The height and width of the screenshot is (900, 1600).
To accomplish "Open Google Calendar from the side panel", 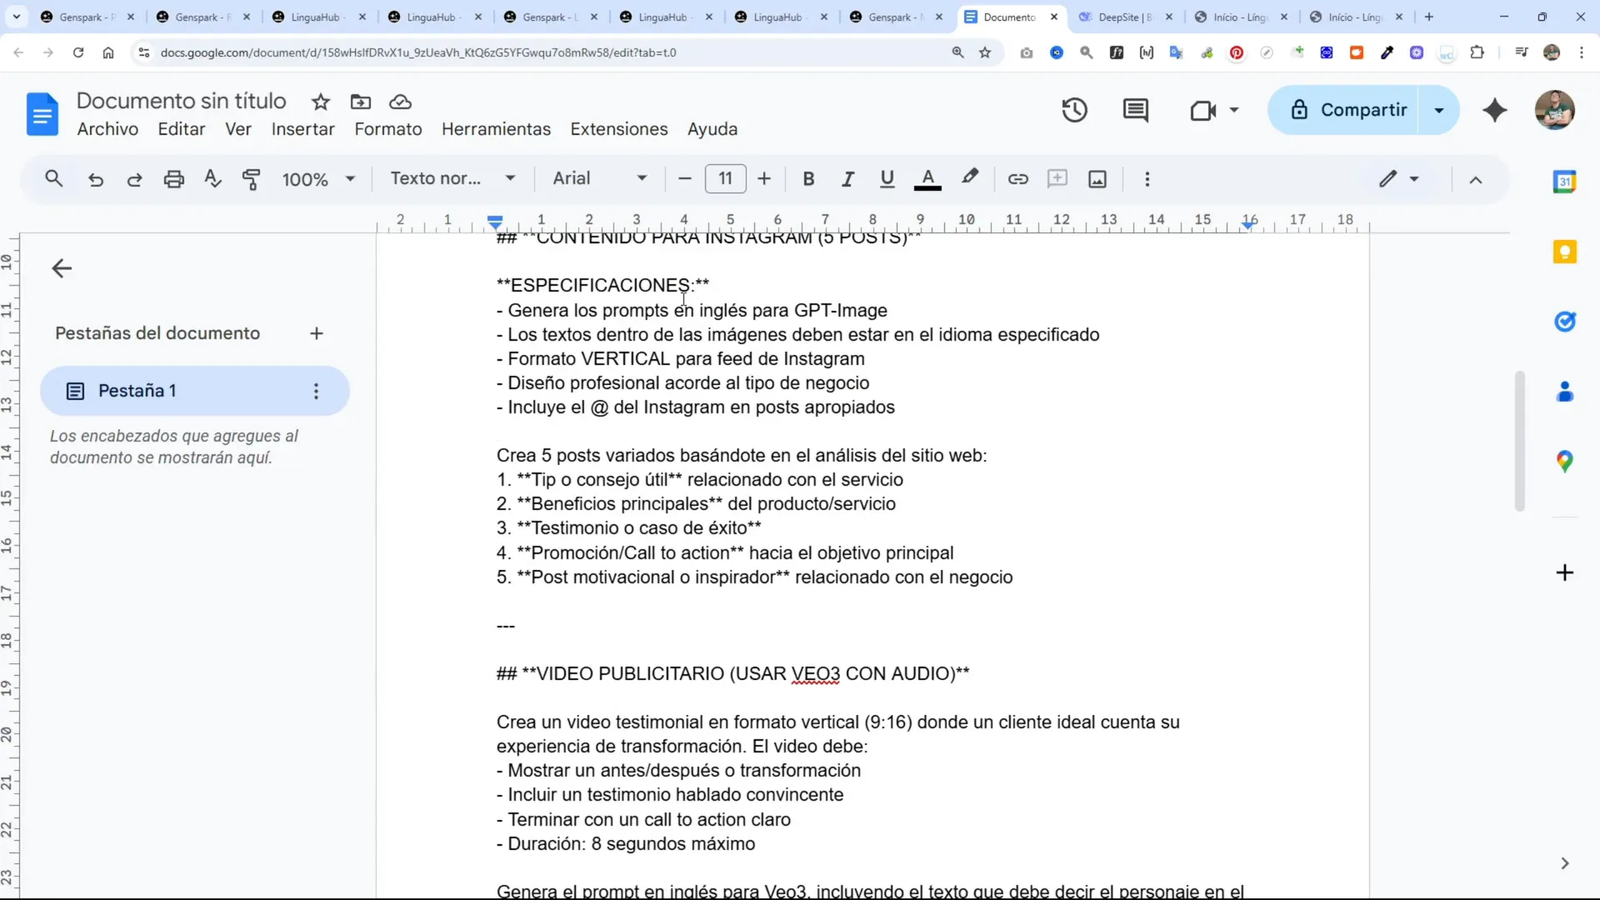I will coord(1563,182).
